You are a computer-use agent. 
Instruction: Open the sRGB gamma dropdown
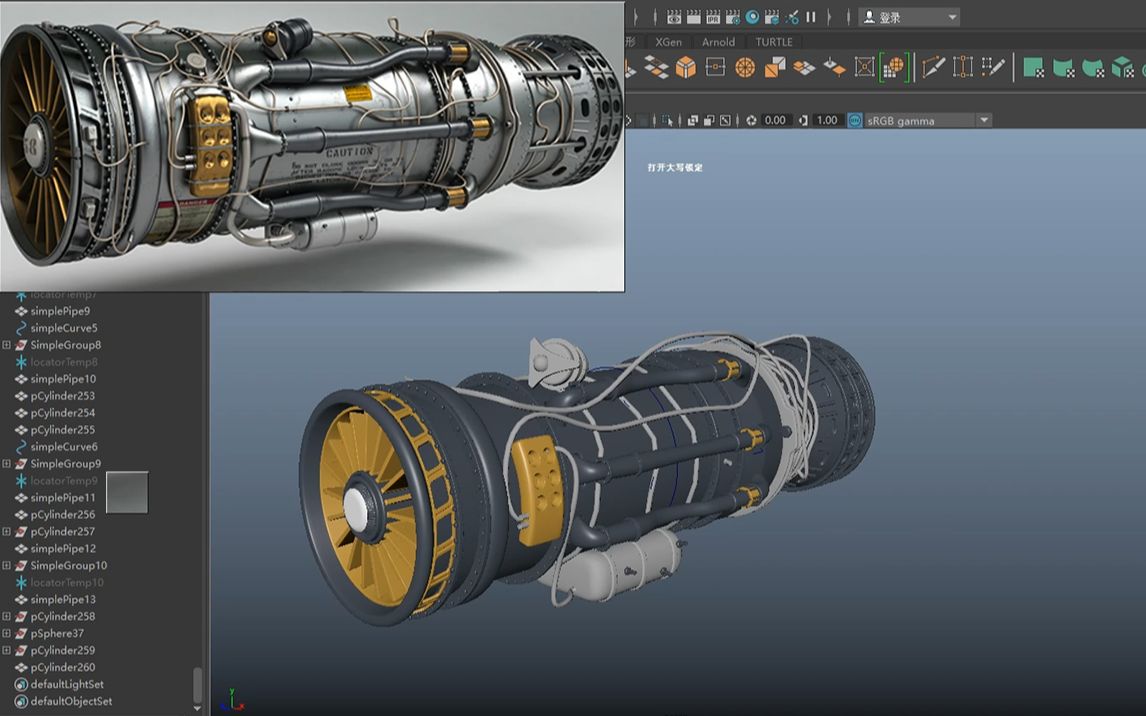coord(983,119)
